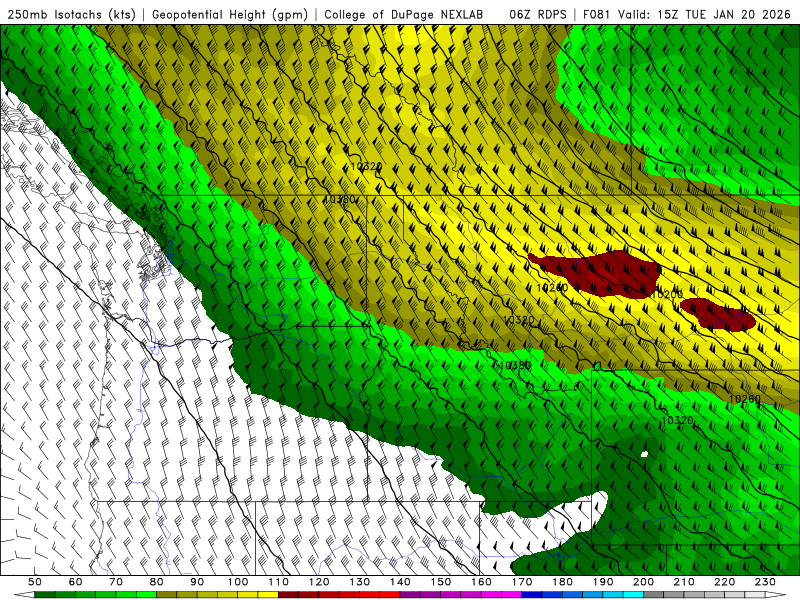Click the 220 value on the color scale

click(x=724, y=582)
